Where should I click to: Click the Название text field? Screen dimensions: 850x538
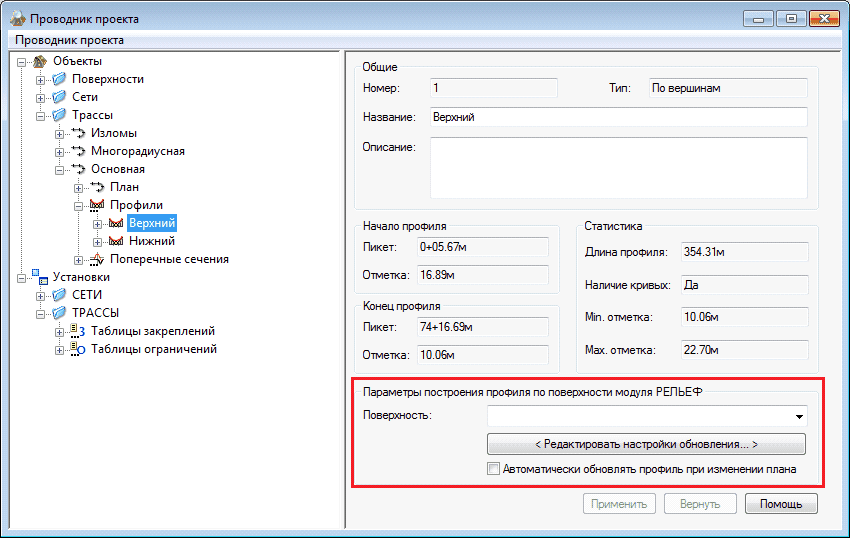pyautogui.click(x=618, y=117)
